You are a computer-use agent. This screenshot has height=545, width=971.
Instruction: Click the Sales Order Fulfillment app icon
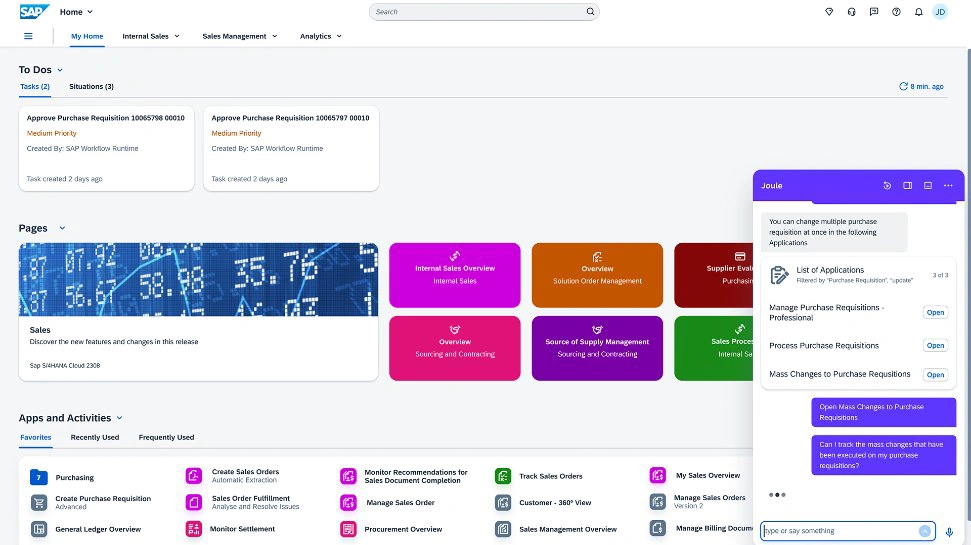point(194,502)
